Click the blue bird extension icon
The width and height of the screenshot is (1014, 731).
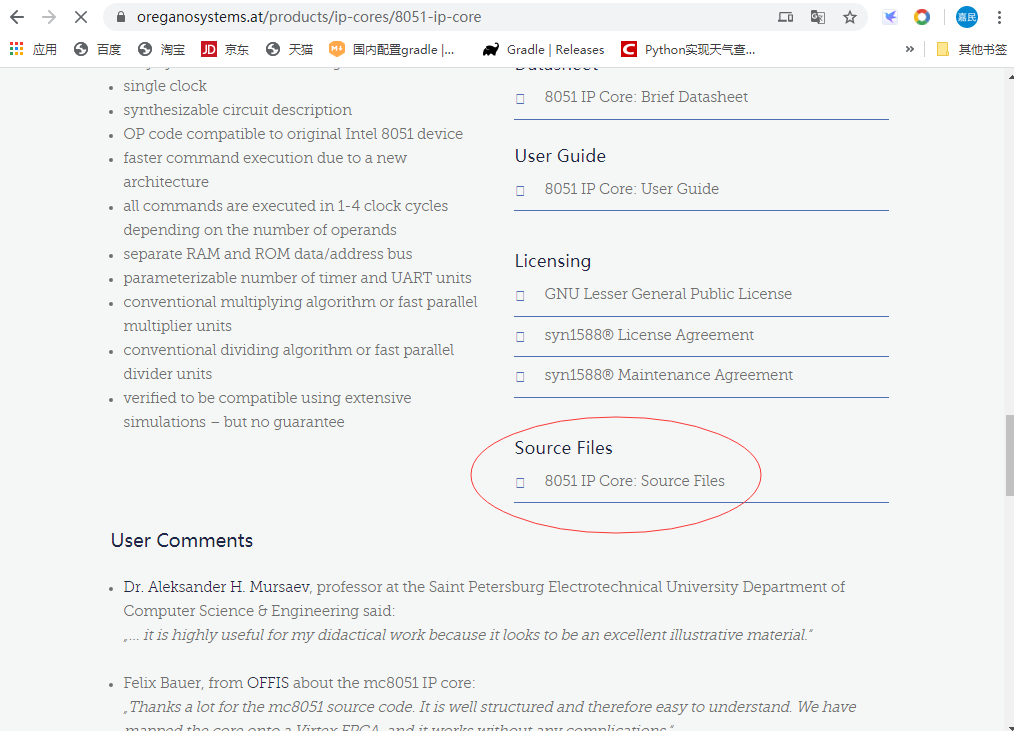coord(890,17)
